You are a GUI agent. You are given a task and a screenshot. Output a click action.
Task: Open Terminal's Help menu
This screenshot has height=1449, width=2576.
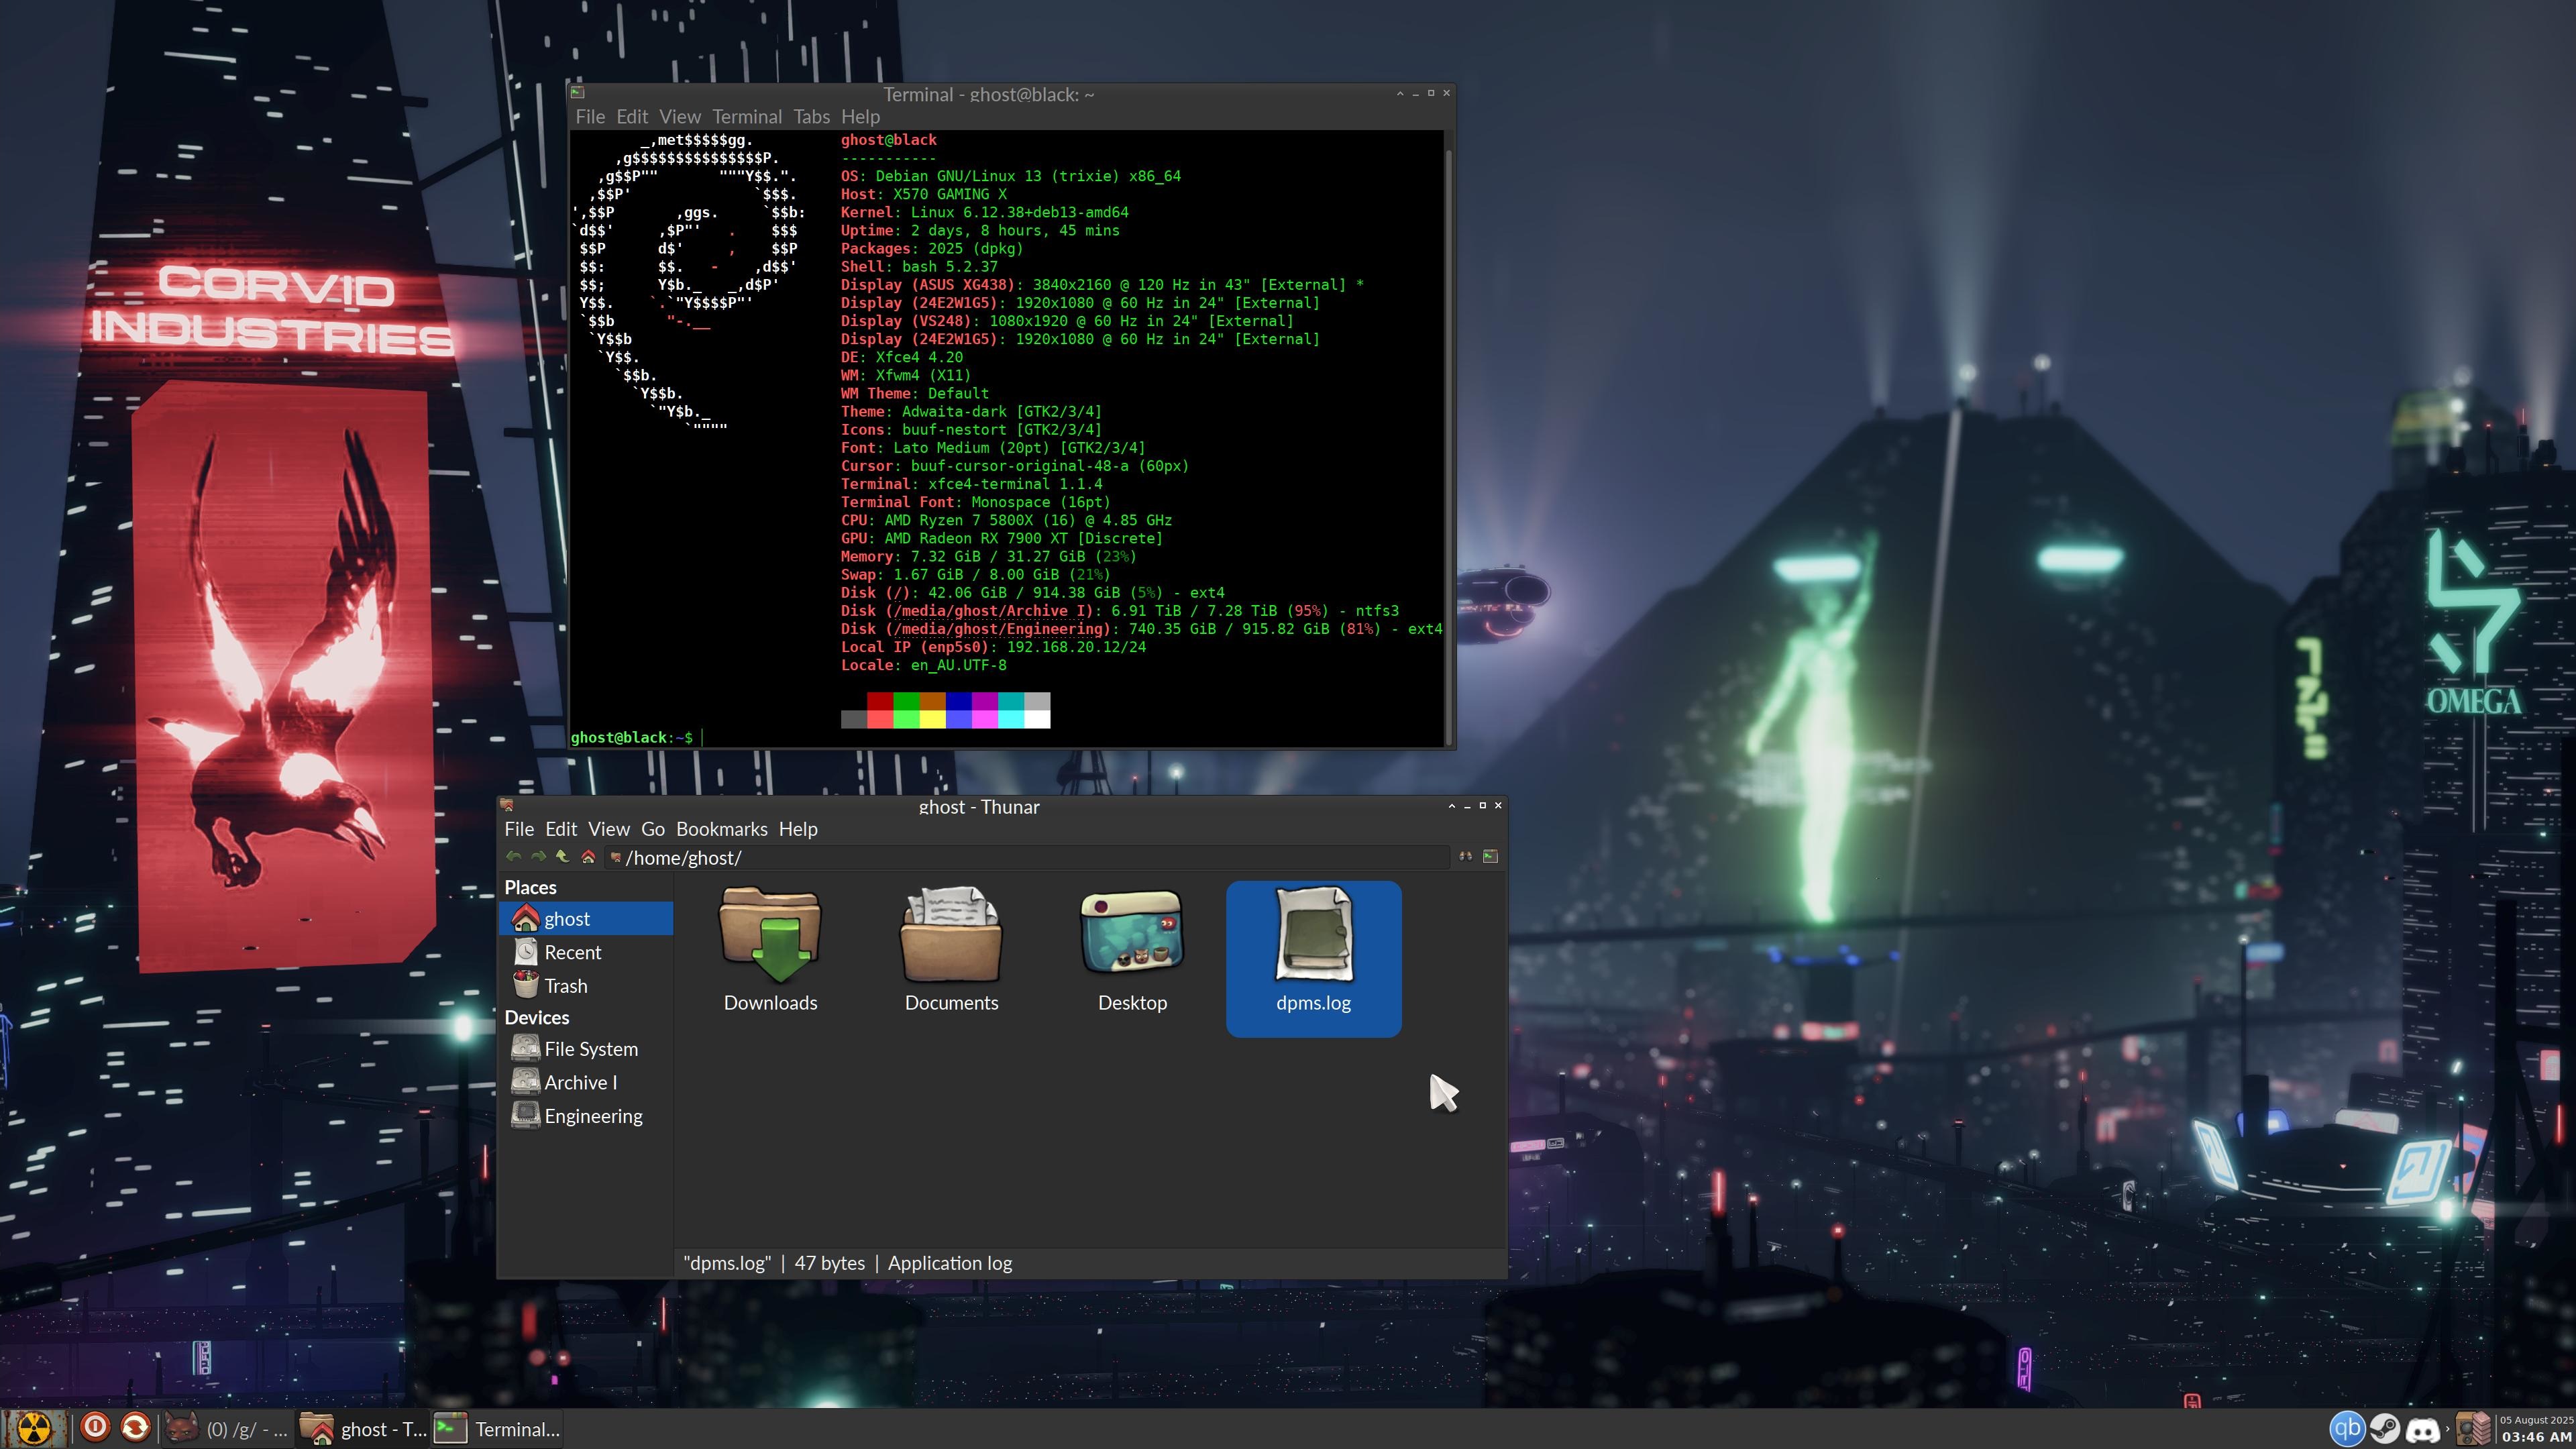pyautogui.click(x=861, y=117)
